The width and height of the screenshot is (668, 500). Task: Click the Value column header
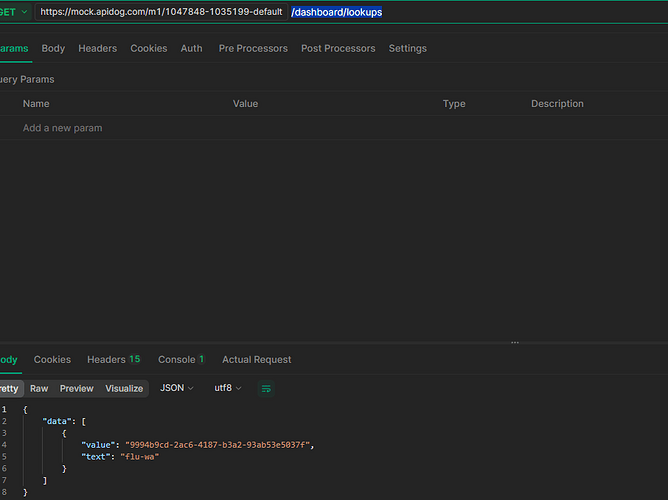245,104
